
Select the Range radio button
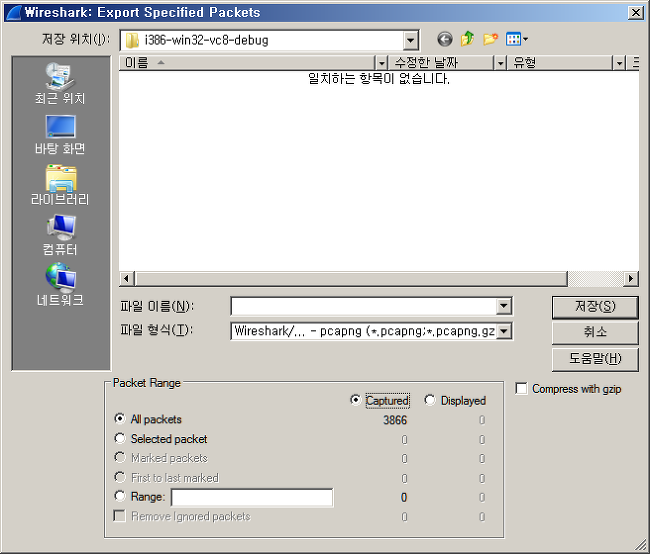point(119,496)
